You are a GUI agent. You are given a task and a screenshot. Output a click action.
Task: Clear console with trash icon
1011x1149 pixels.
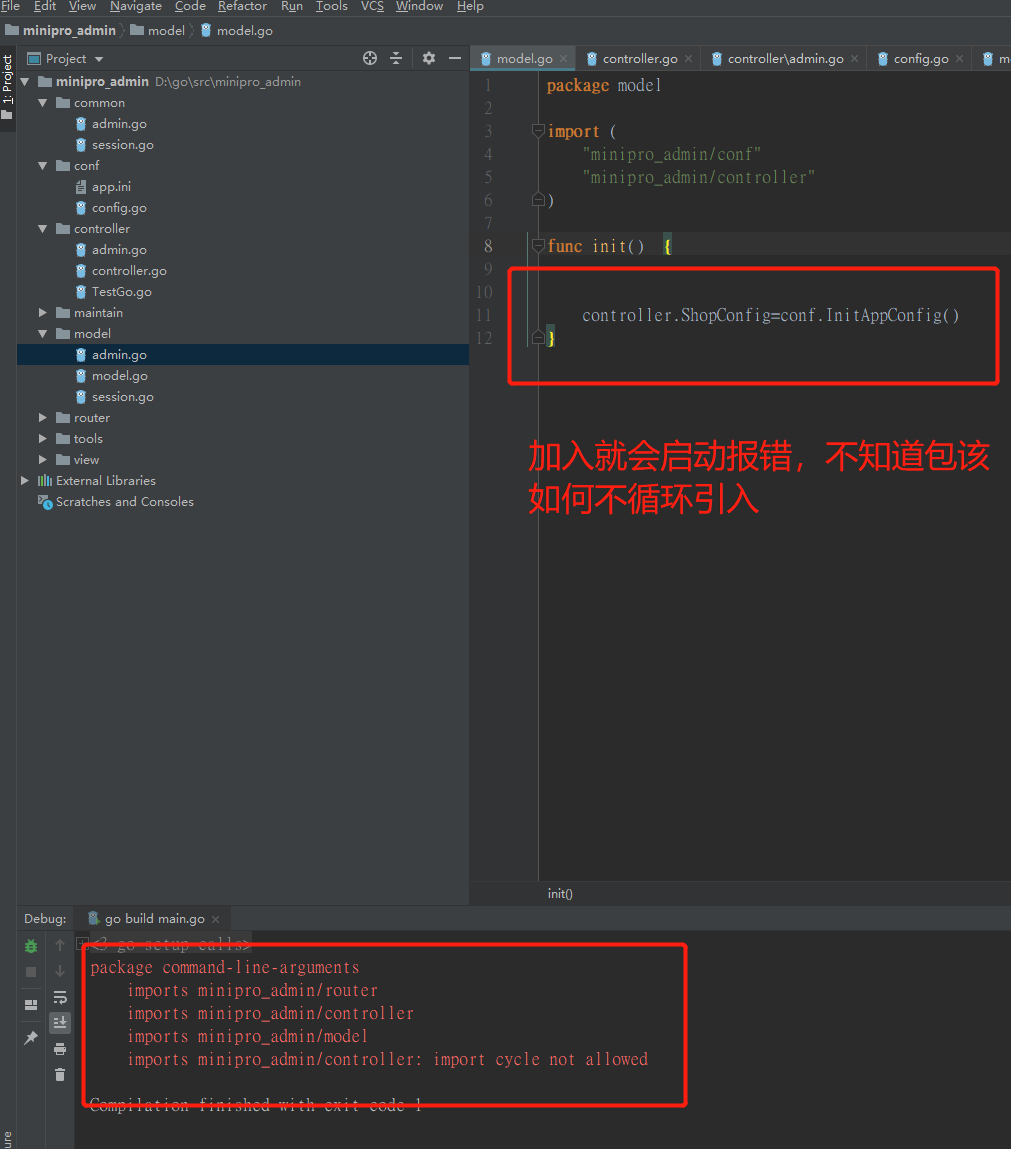(x=60, y=1075)
